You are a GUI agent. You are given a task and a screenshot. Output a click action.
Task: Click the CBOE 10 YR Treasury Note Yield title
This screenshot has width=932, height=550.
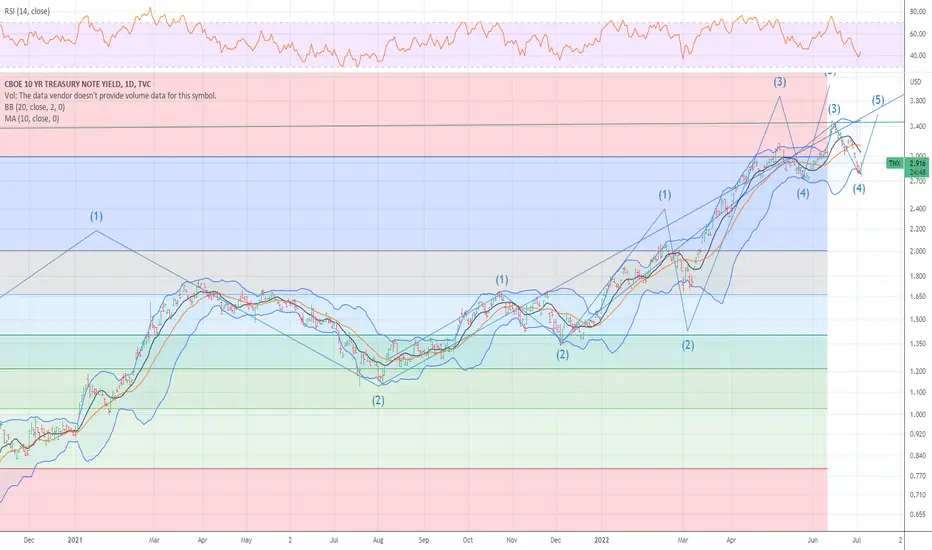click(78, 84)
